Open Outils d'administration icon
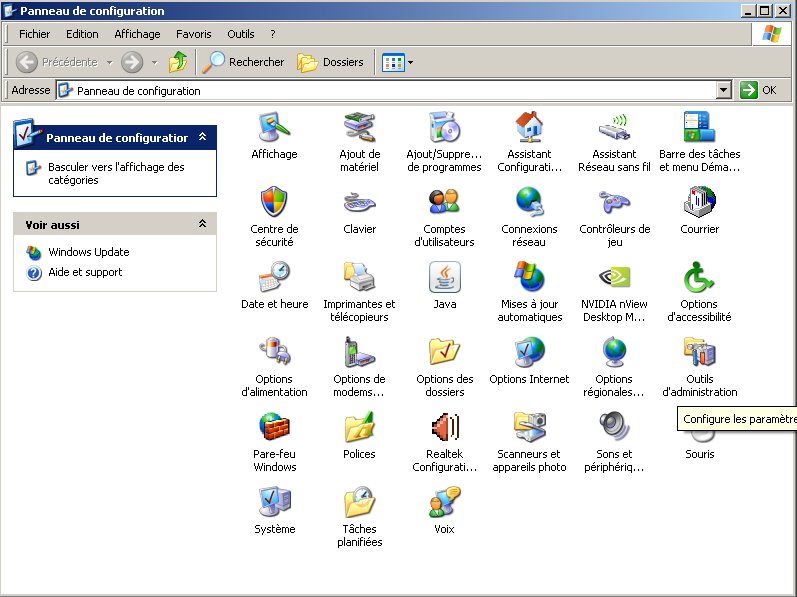 [x=699, y=352]
